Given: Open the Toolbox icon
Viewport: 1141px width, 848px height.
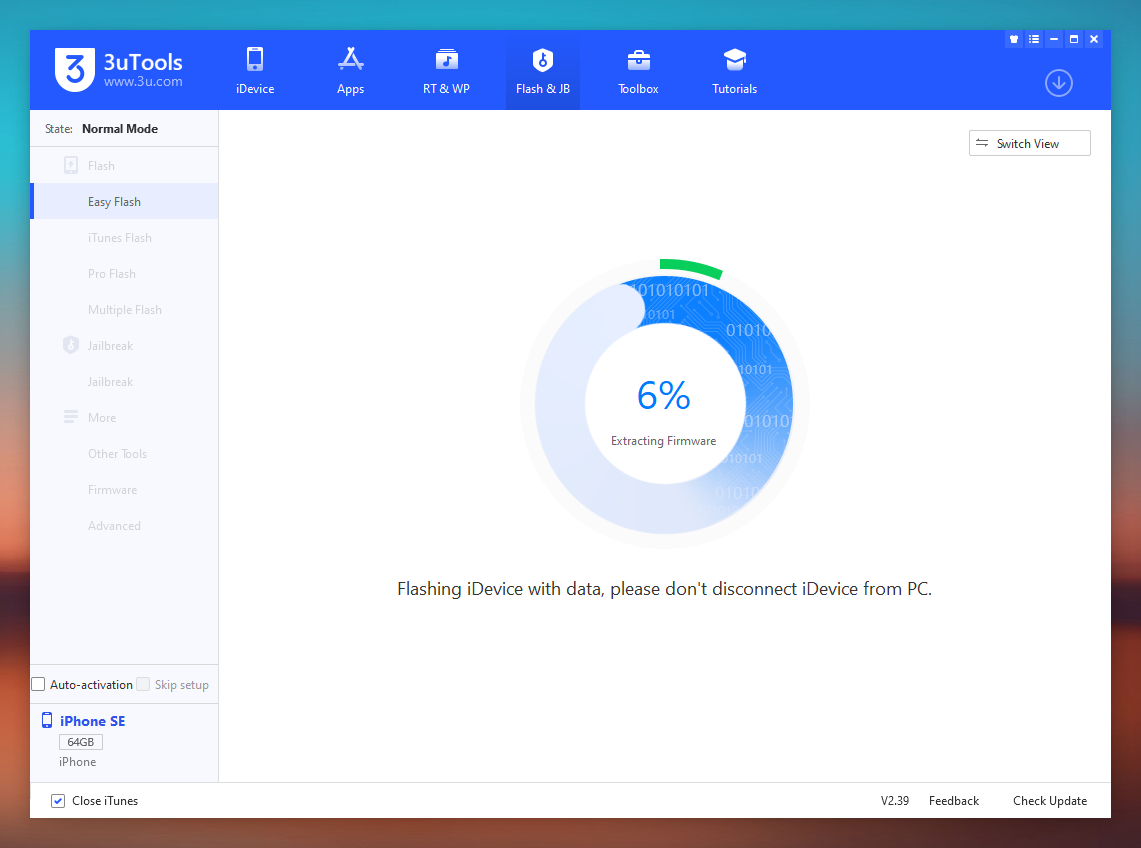Looking at the screenshot, I should click(x=638, y=60).
